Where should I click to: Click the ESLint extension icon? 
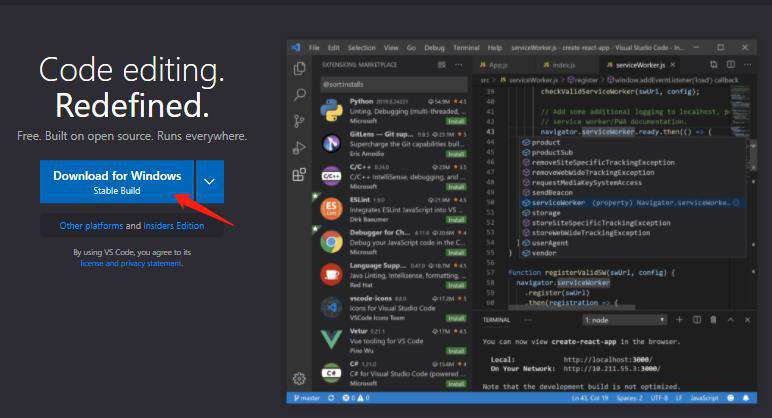coord(331,209)
